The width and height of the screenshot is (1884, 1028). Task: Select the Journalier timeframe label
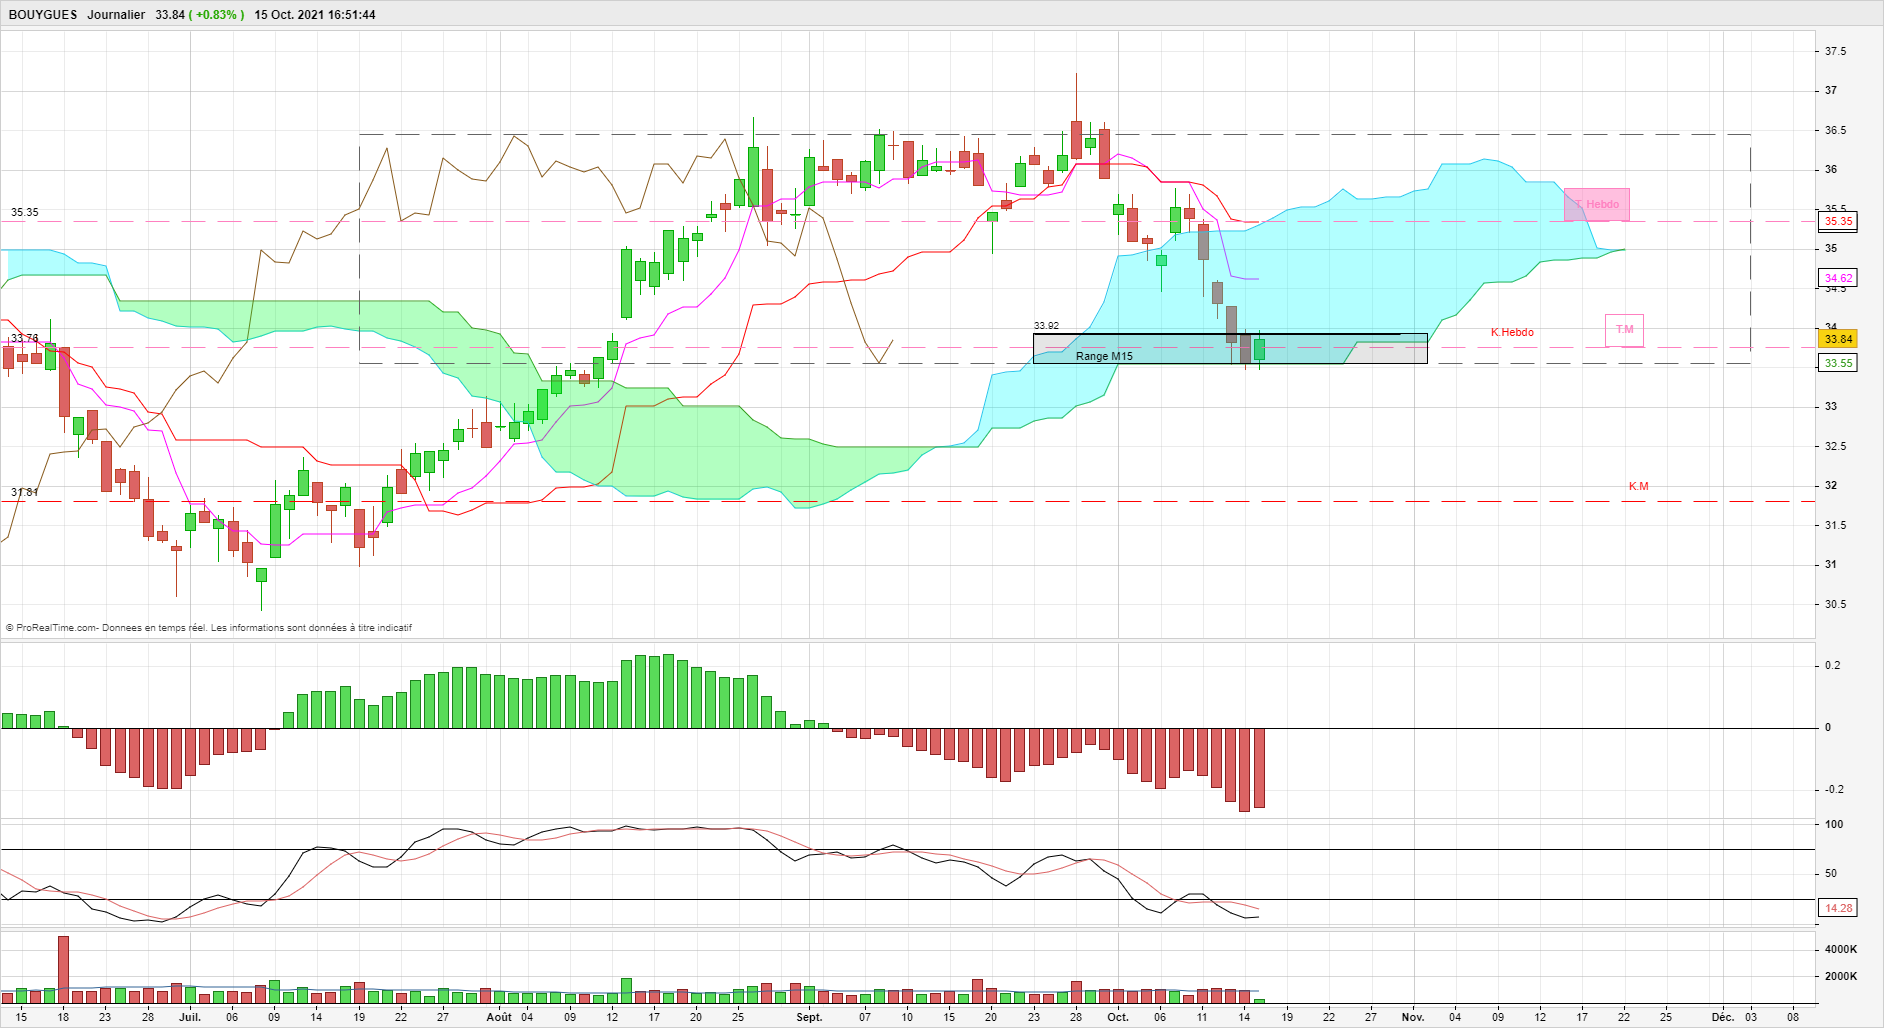click(x=116, y=15)
